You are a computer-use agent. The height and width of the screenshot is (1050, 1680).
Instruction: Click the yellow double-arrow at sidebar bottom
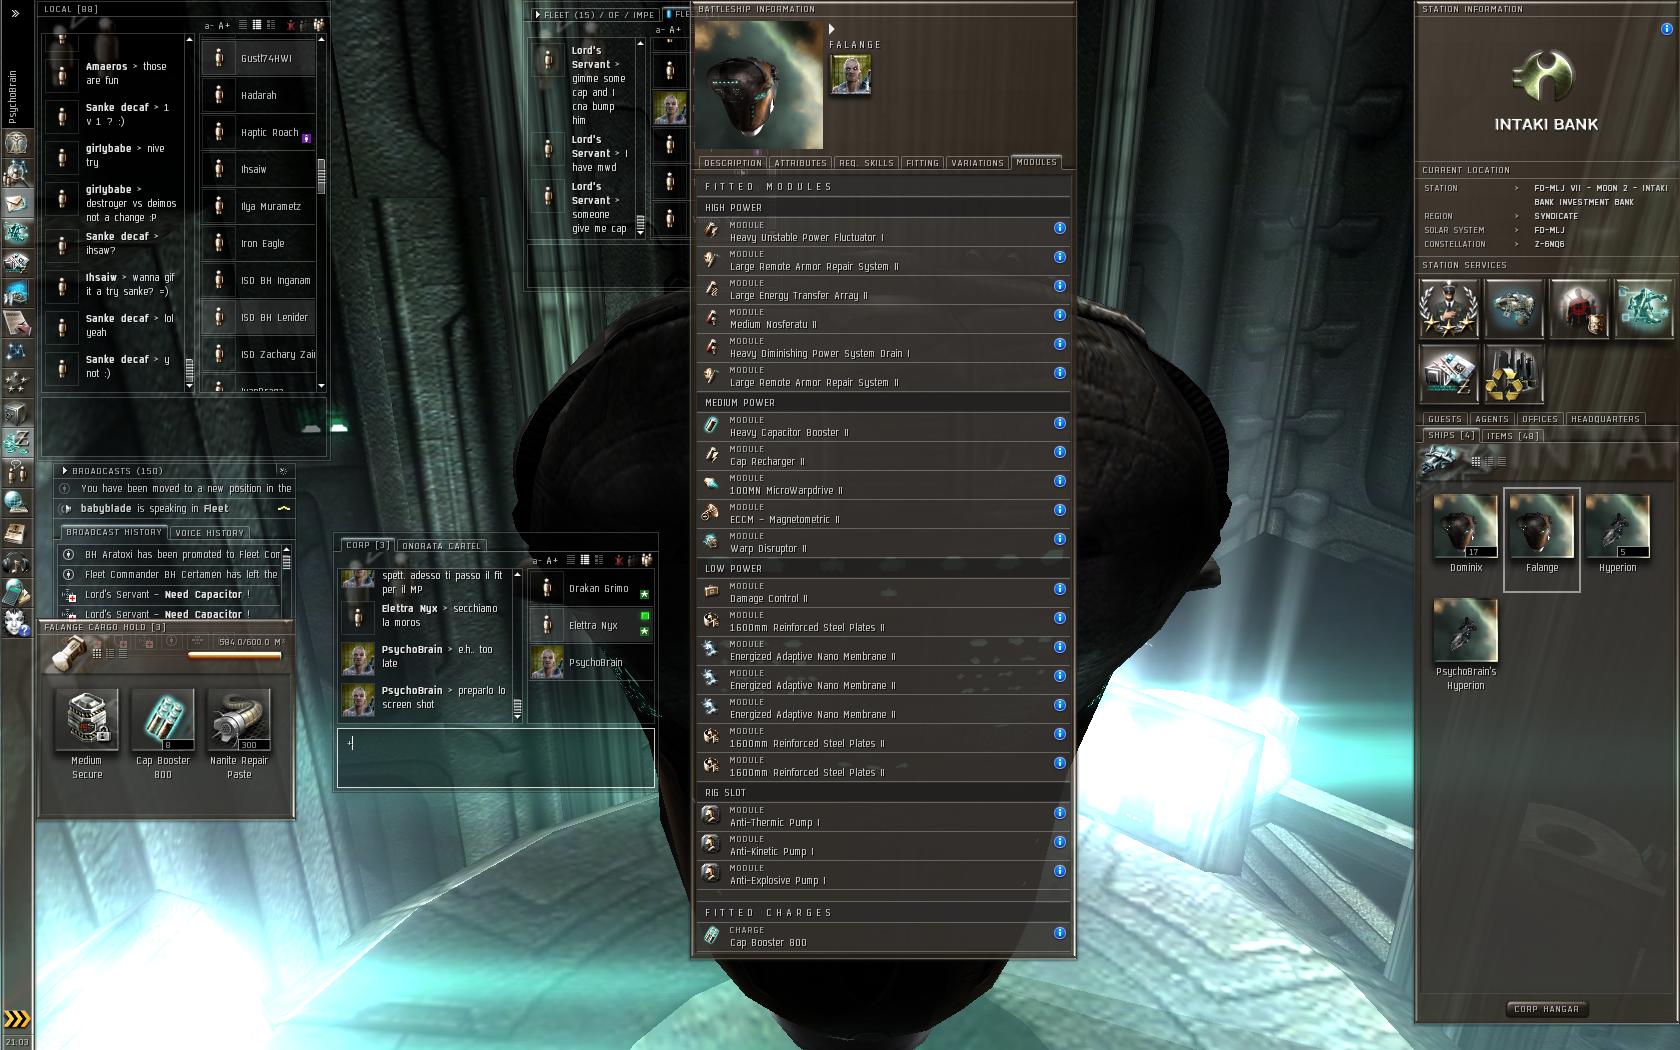(17, 1020)
